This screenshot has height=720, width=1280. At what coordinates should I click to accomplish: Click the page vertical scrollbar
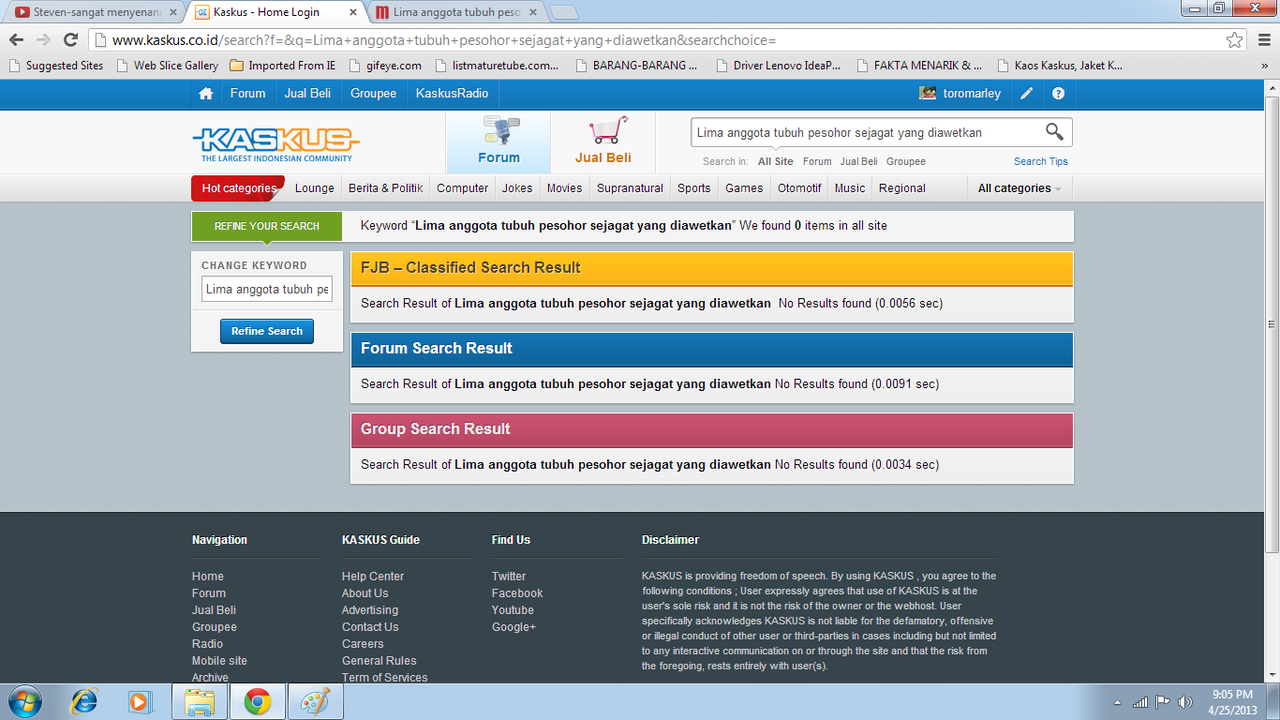(x=1272, y=325)
